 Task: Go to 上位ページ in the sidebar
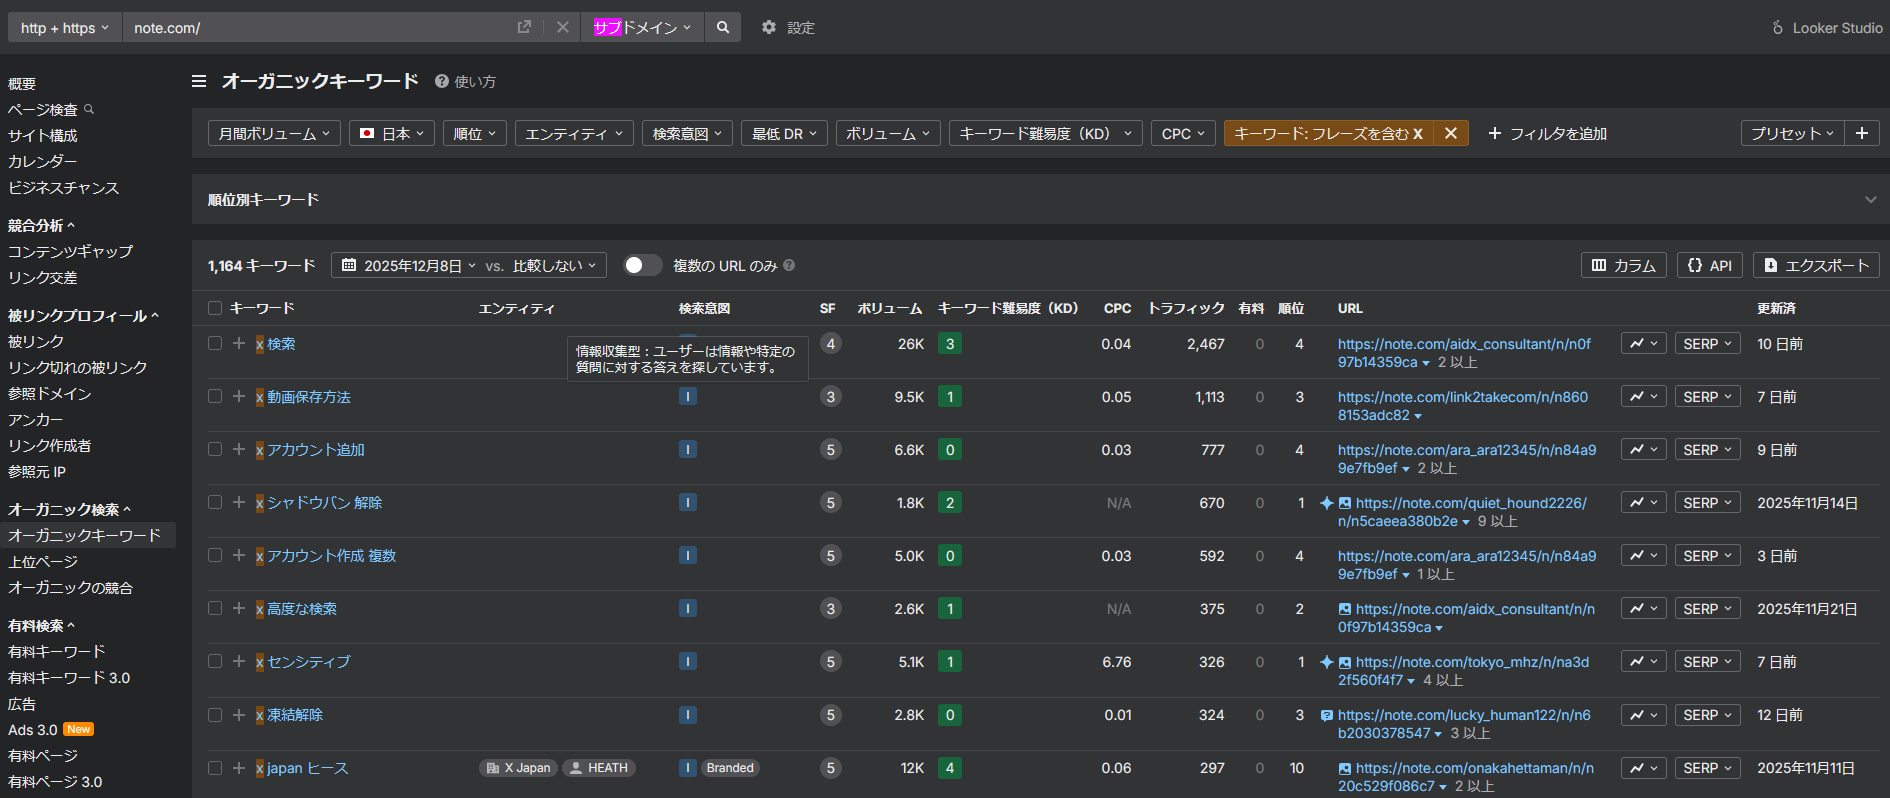click(43, 562)
